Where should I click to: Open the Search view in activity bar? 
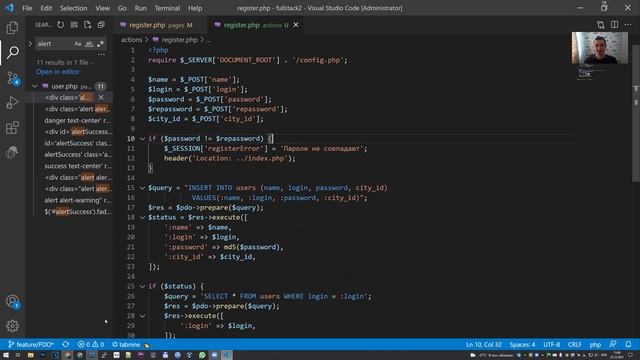pyautogui.click(x=12, y=52)
